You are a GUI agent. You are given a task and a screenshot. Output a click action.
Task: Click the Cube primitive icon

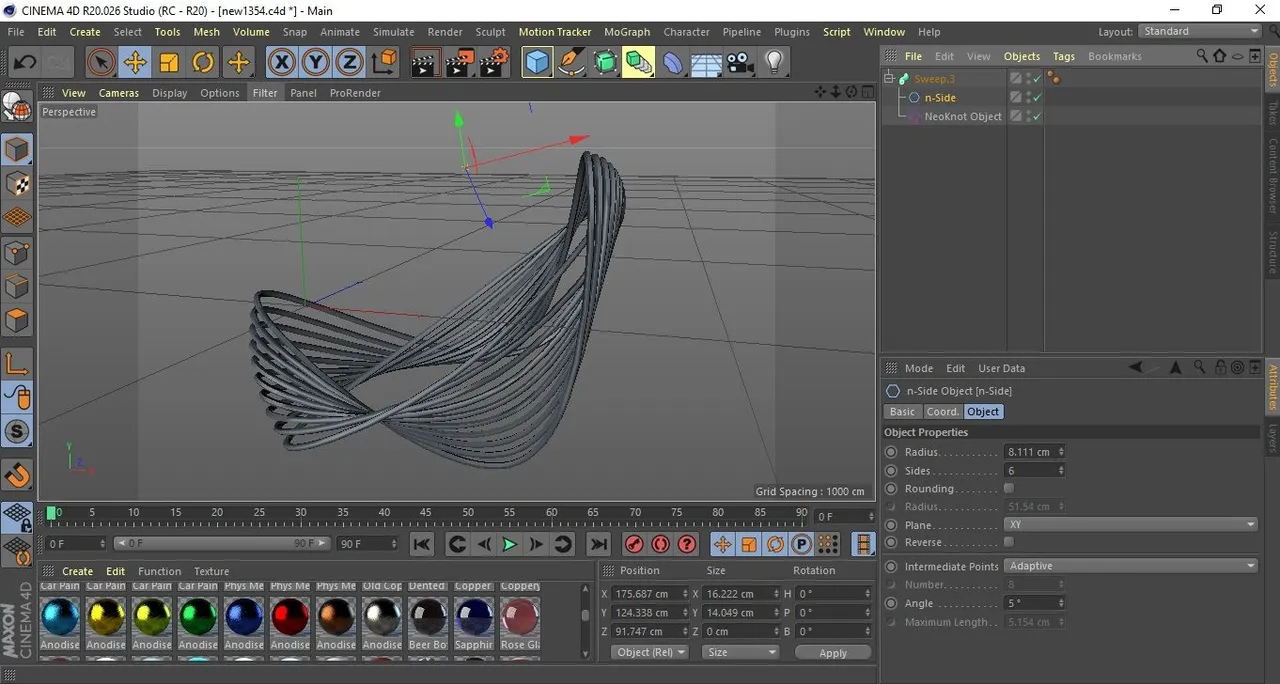[538, 63]
